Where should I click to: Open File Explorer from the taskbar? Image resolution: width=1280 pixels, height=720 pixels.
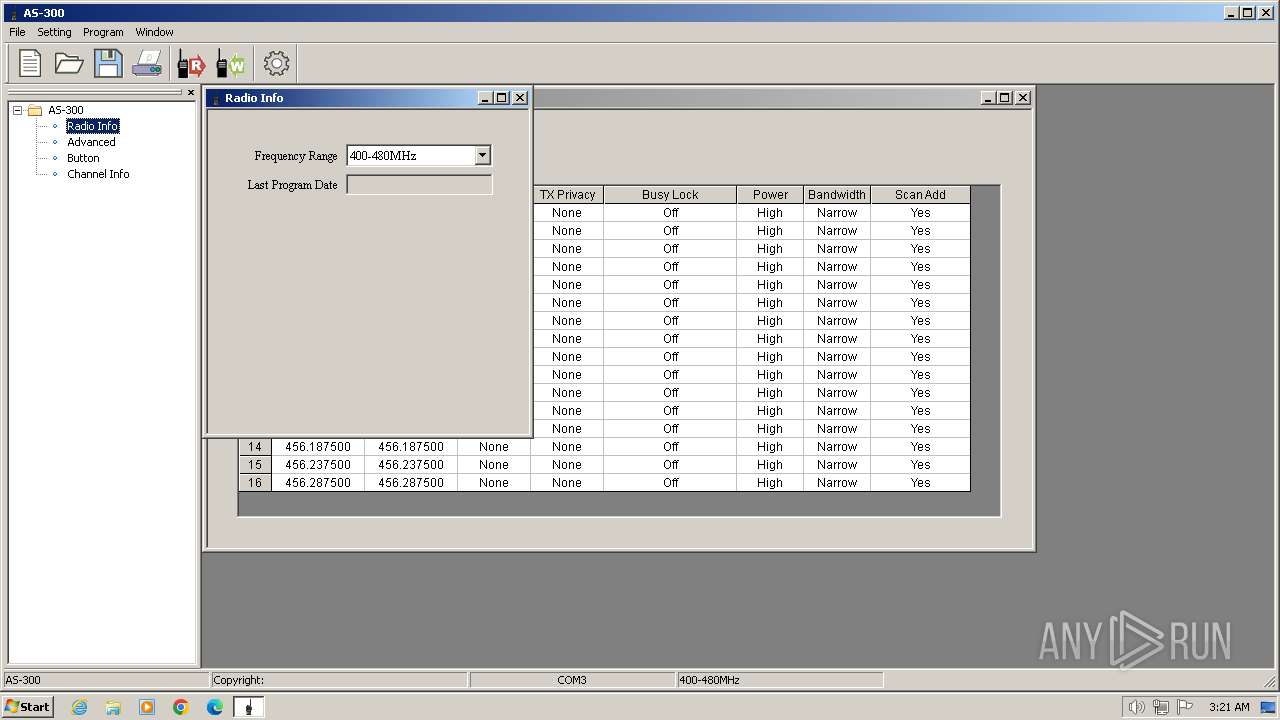pos(113,707)
